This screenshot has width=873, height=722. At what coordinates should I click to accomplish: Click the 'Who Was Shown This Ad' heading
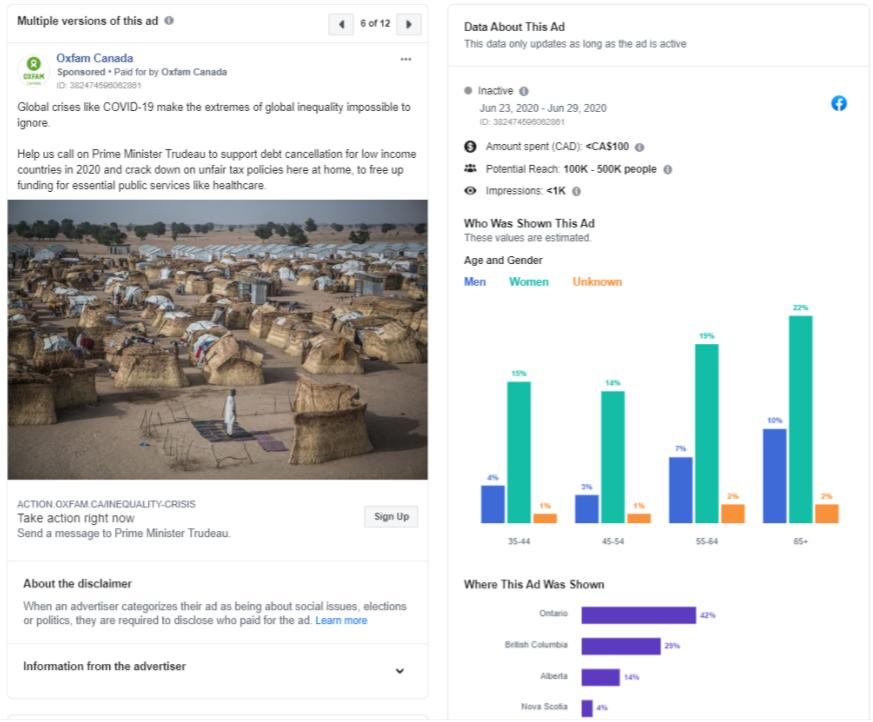click(x=529, y=223)
